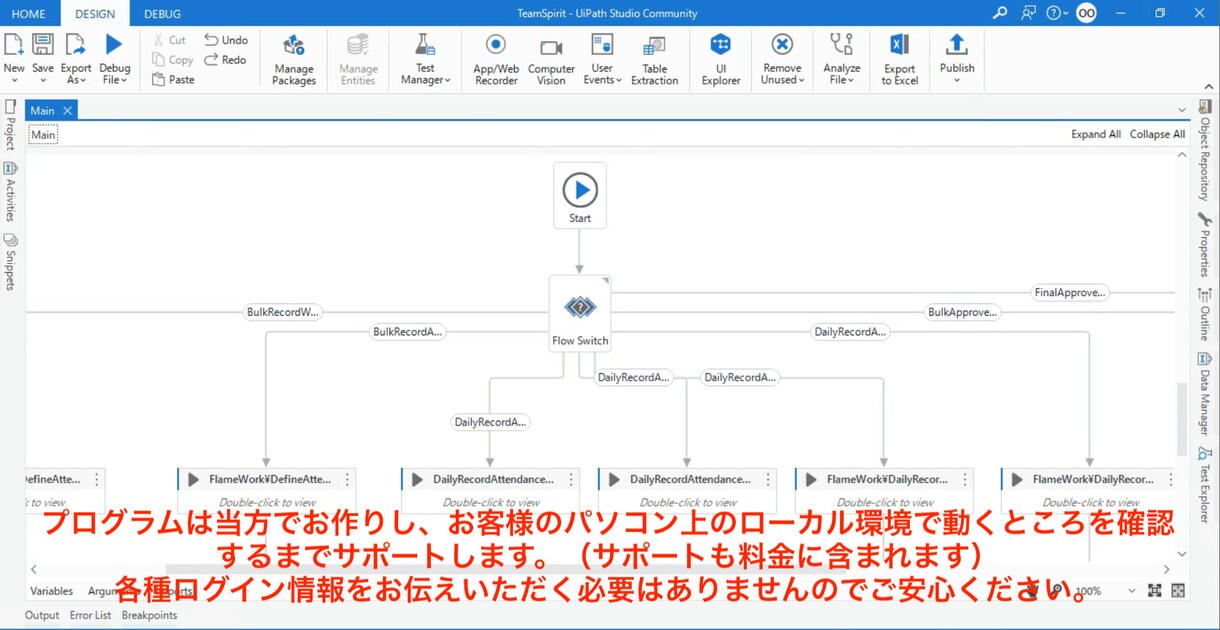This screenshot has height=630, width=1220.
Task: Open the Error List tab
Action: pyautogui.click(x=90, y=615)
